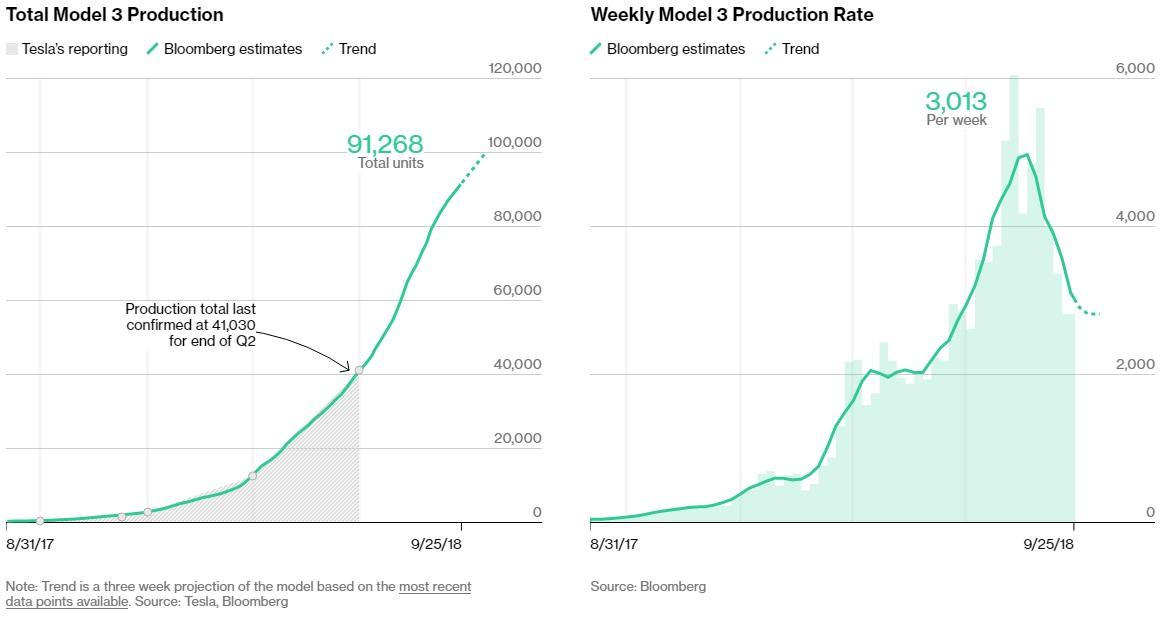This screenshot has height=617, width=1164.
Task: Click the "Production total last confirmed" annotation text
Action: point(190,325)
